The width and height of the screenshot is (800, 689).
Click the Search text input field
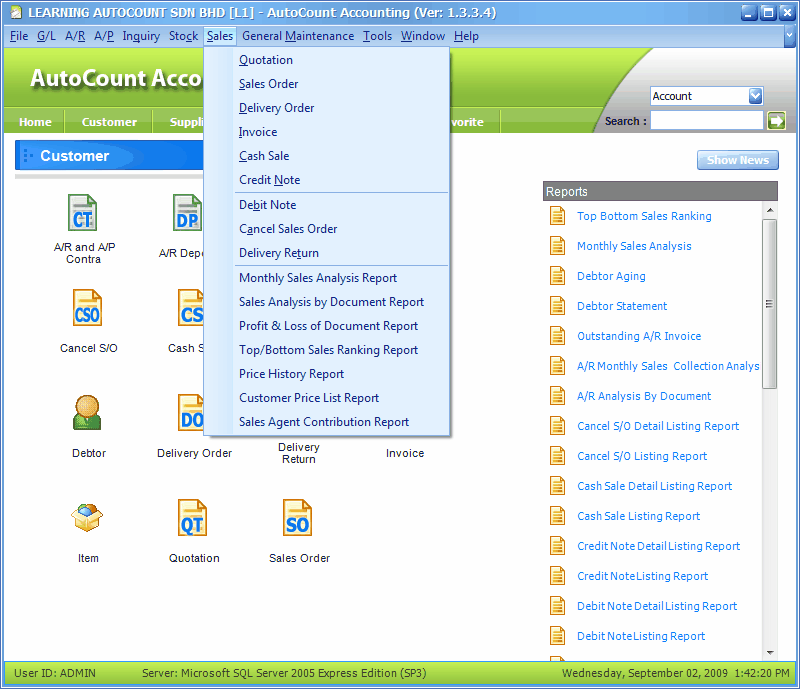(707, 121)
